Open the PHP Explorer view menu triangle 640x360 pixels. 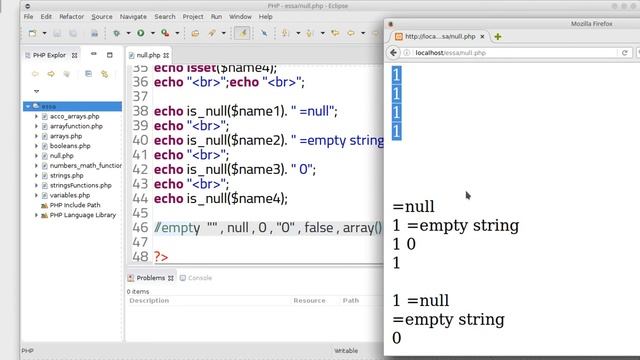(x=36, y=91)
